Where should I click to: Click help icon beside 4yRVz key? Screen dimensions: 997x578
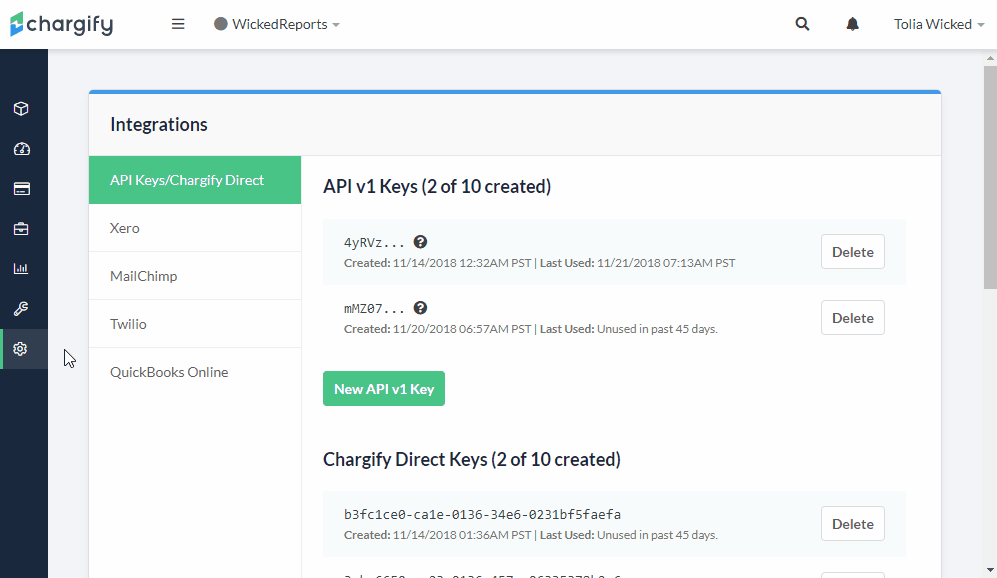[420, 242]
